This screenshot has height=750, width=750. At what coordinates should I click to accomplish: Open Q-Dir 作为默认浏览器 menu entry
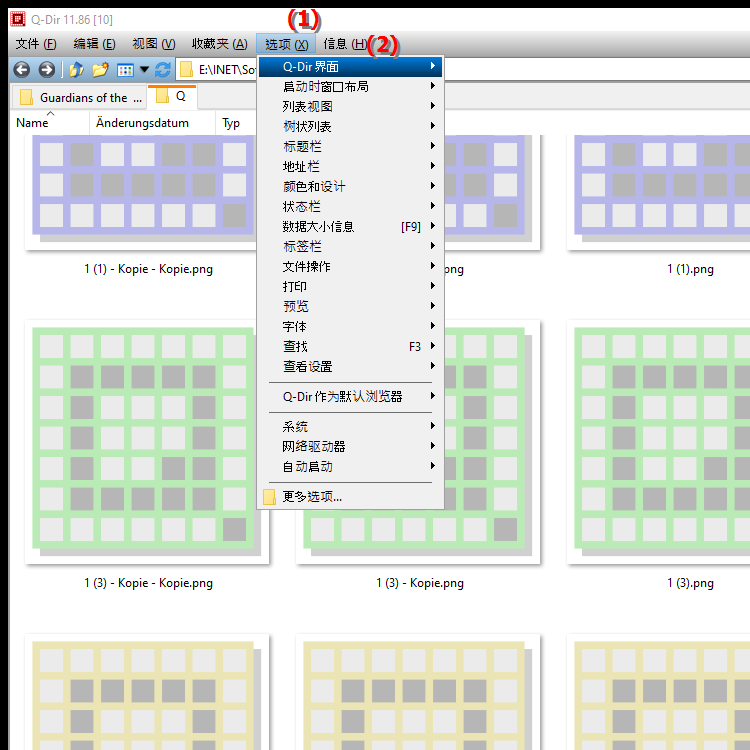(x=350, y=397)
